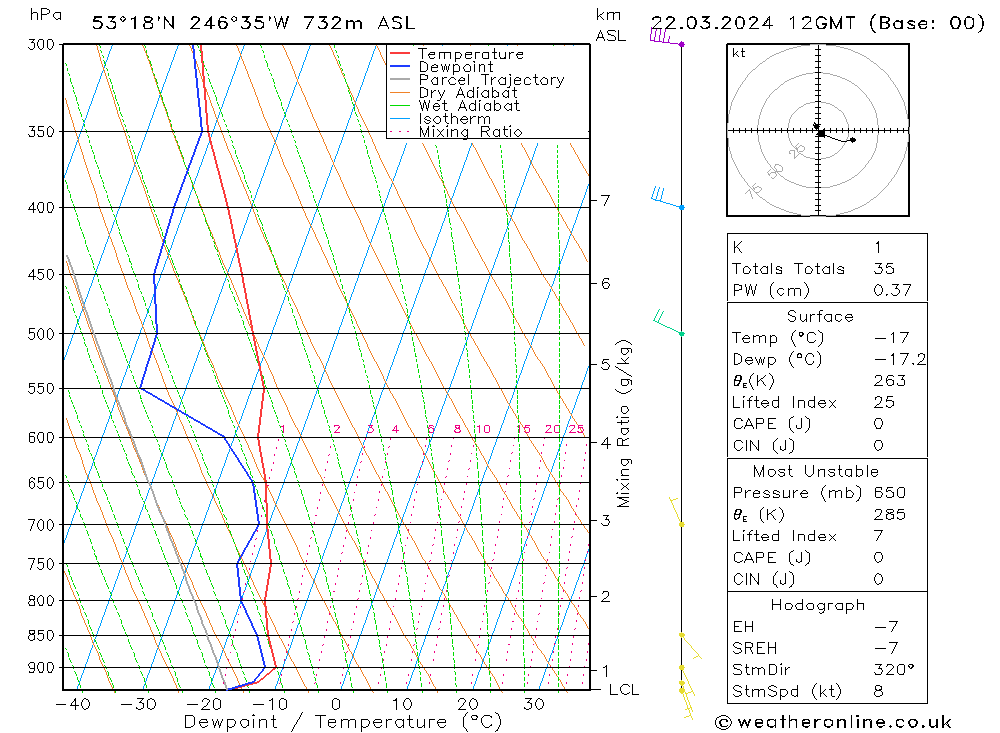Click the Isotherm legend entry
Viewport: 1000px width, 733px height.
coord(440,119)
